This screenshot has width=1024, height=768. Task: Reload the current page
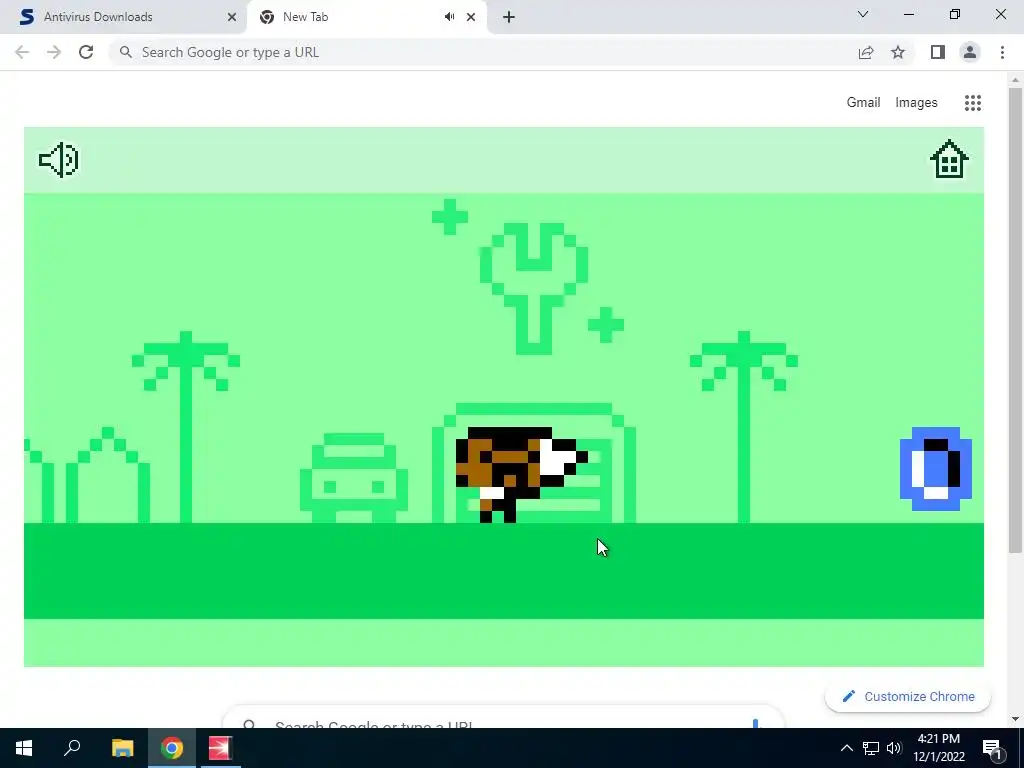[86, 52]
